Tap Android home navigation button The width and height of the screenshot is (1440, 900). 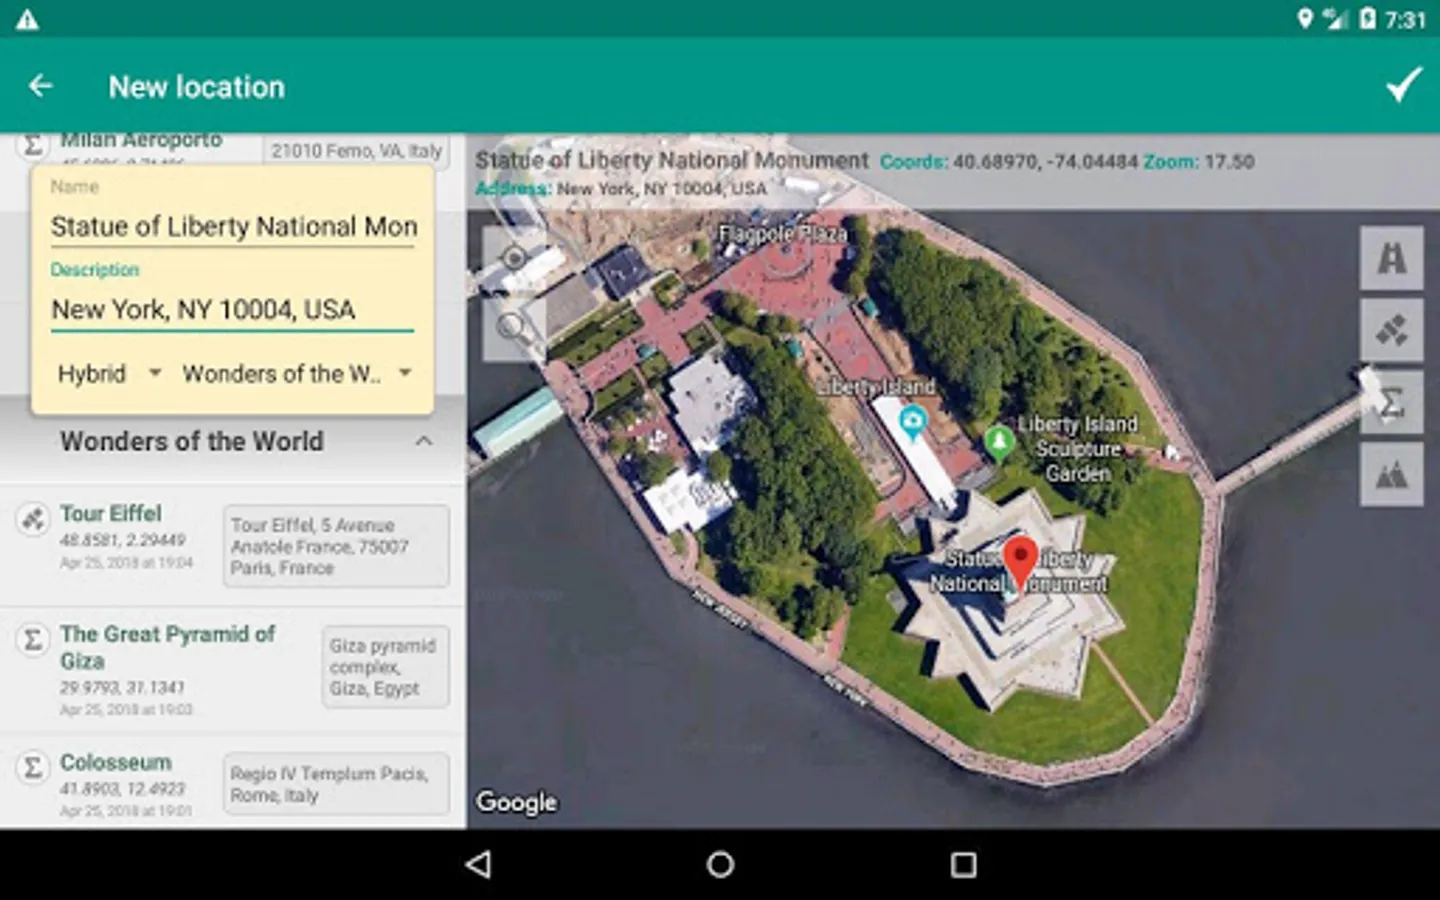pyautogui.click(x=720, y=864)
